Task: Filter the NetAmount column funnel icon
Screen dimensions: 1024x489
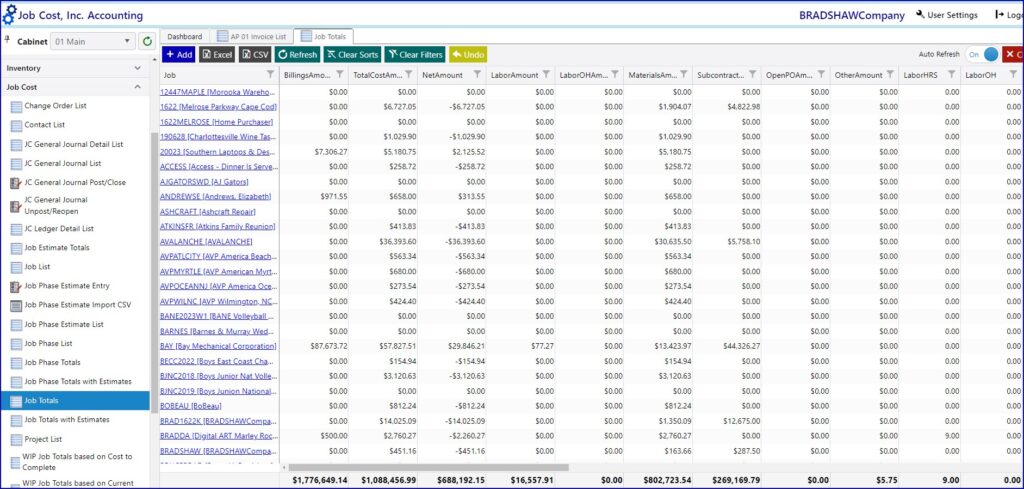Action: [x=477, y=74]
